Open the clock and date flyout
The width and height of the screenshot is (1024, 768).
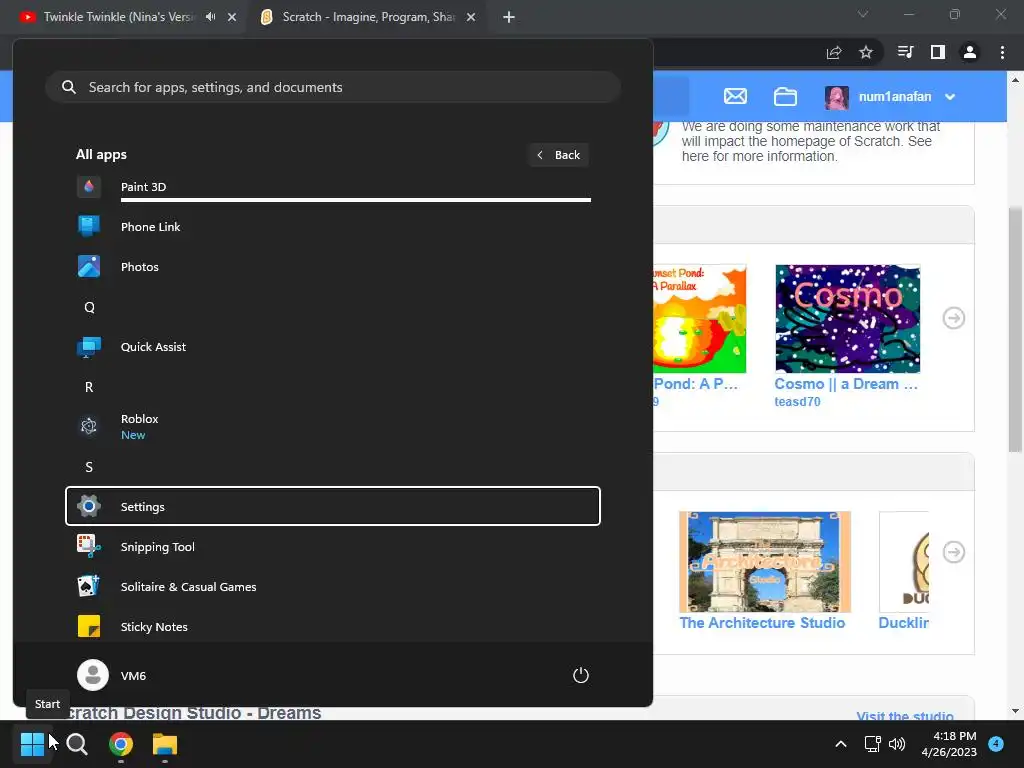click(x=949, y=744)
